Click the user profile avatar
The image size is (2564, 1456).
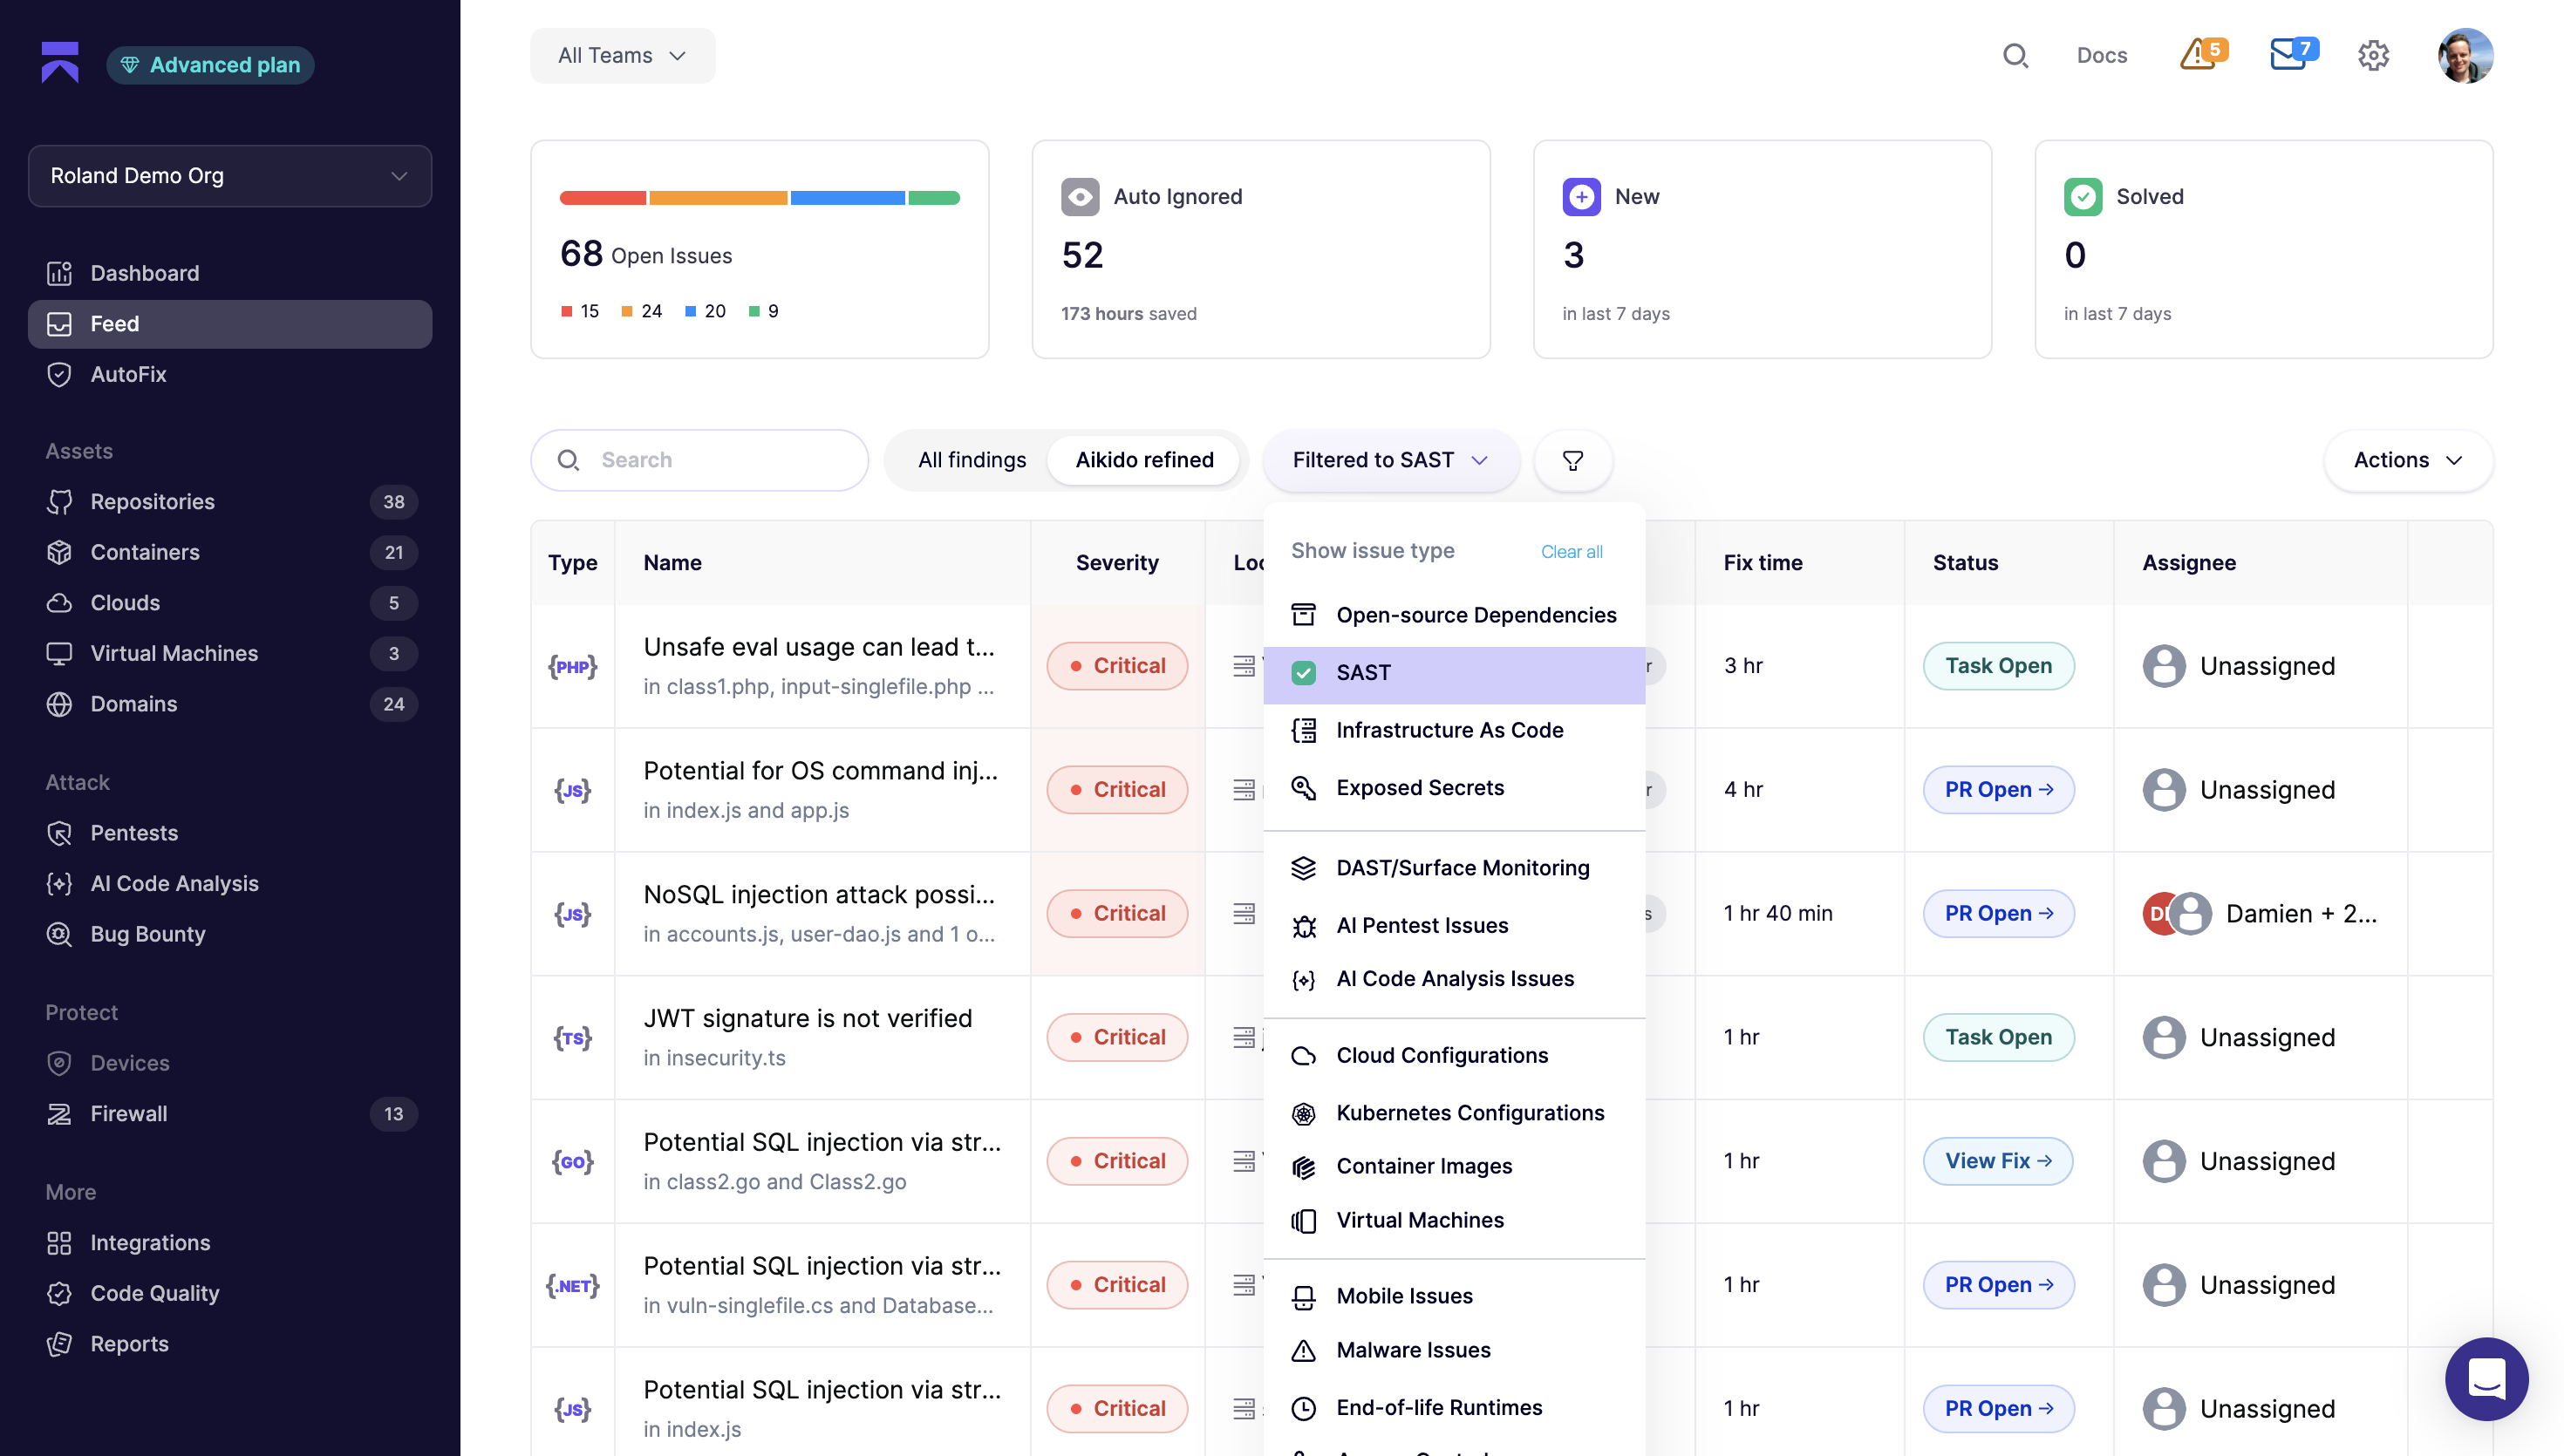(x=2465, y=55)
